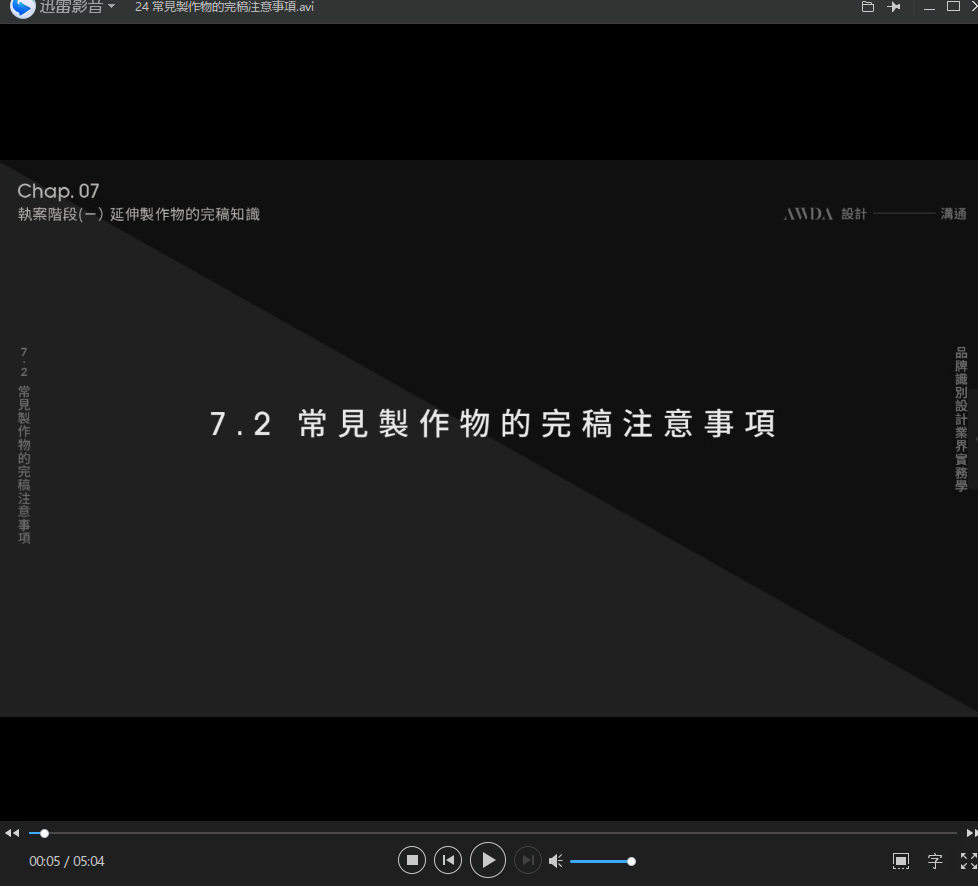Stop the video playback

(x=412, y=860)
